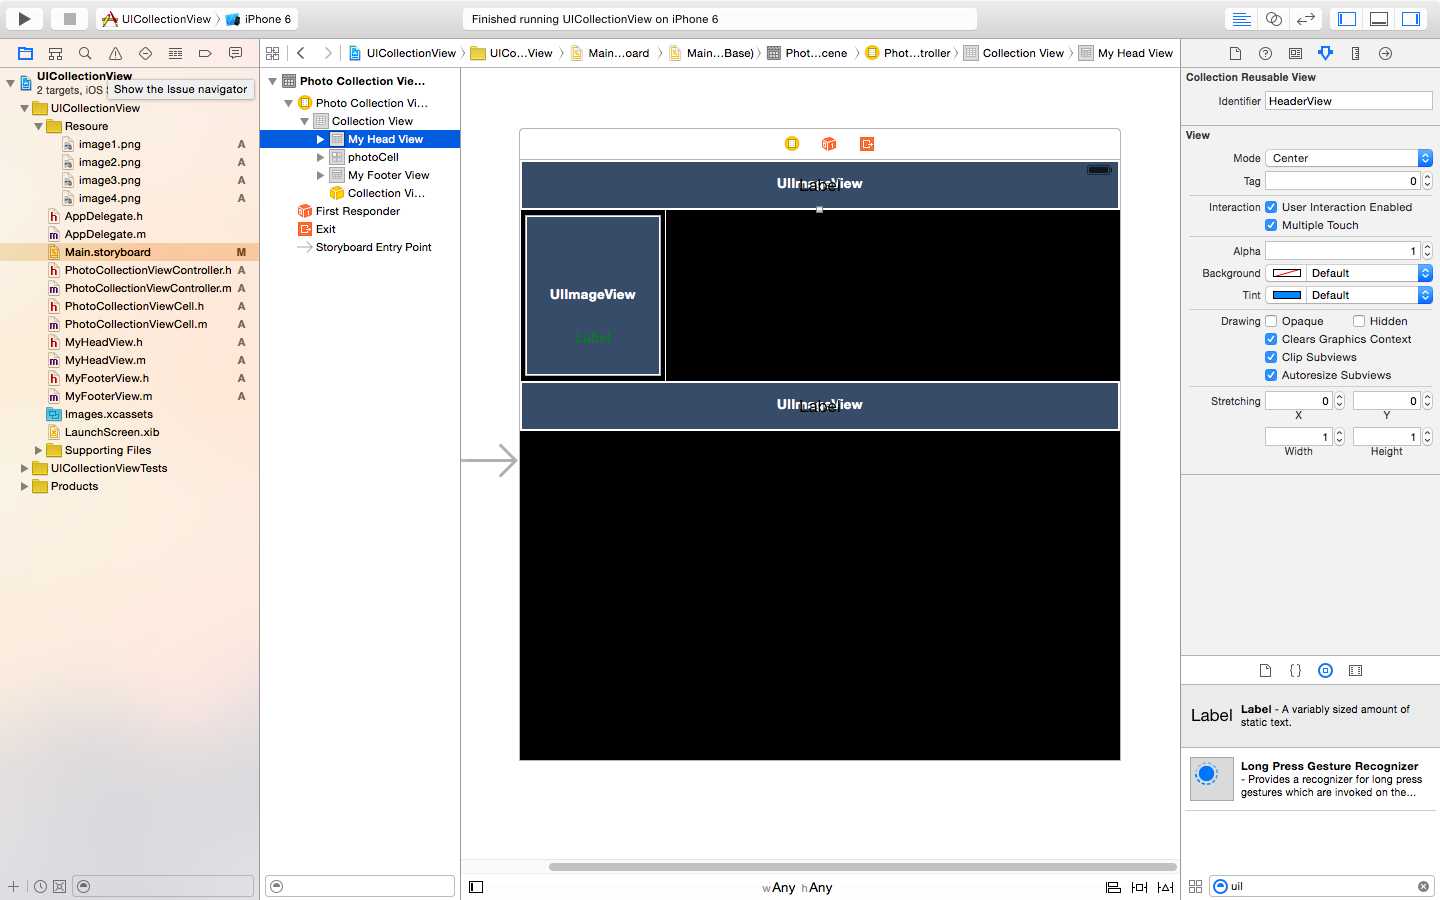Open the Debug navigator
Viewport: 1440px width, 900px height.
click(x=175, y=53)
